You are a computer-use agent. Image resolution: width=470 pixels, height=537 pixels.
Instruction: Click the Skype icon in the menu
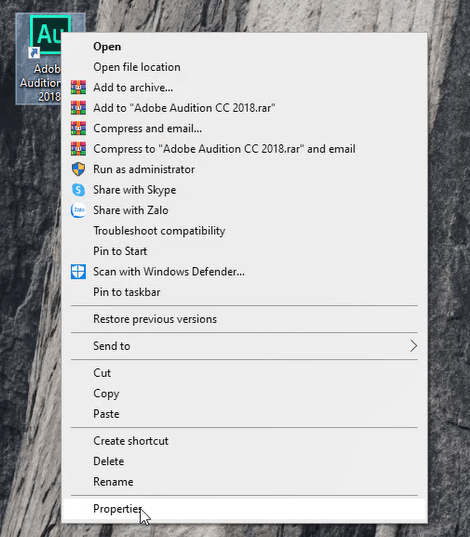pos(78,190)
